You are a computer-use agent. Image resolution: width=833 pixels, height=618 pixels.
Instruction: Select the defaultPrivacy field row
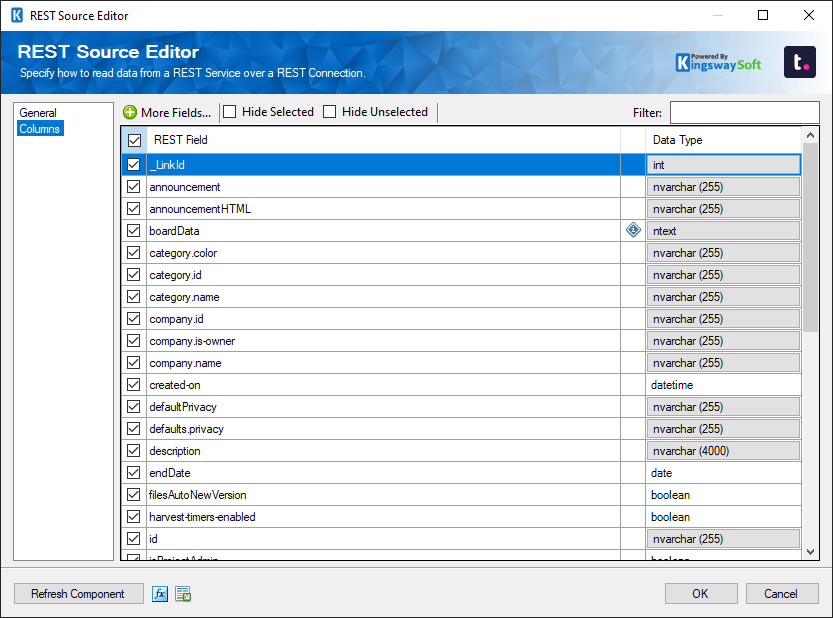click(x=383, y=407)
